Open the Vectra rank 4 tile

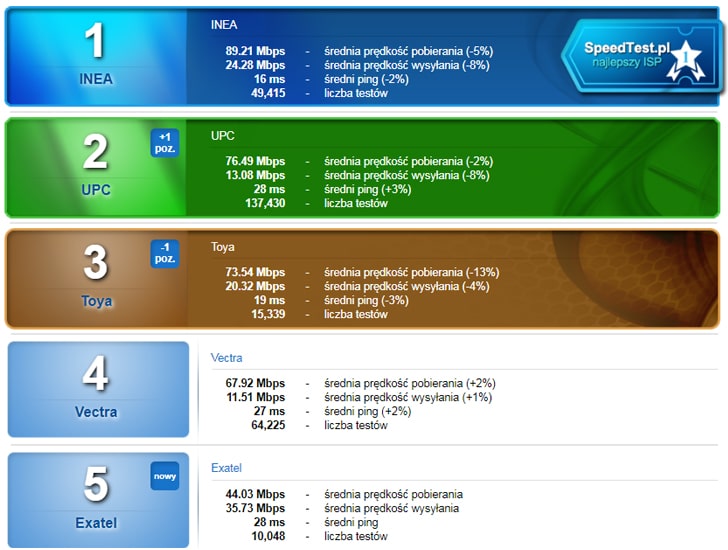(x=98, y=389)
